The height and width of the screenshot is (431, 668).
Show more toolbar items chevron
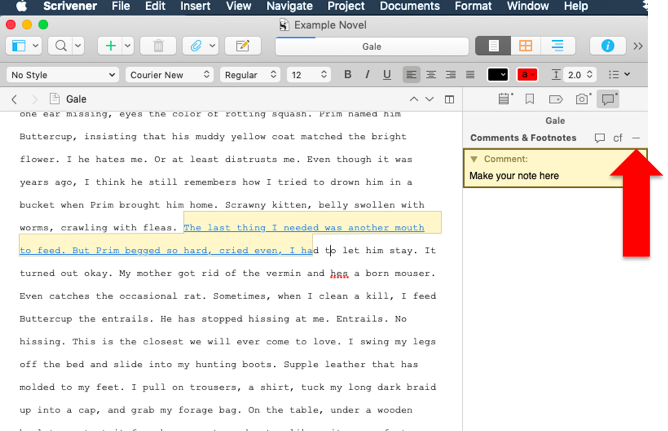pyautogui.click(x=638, y=46)
